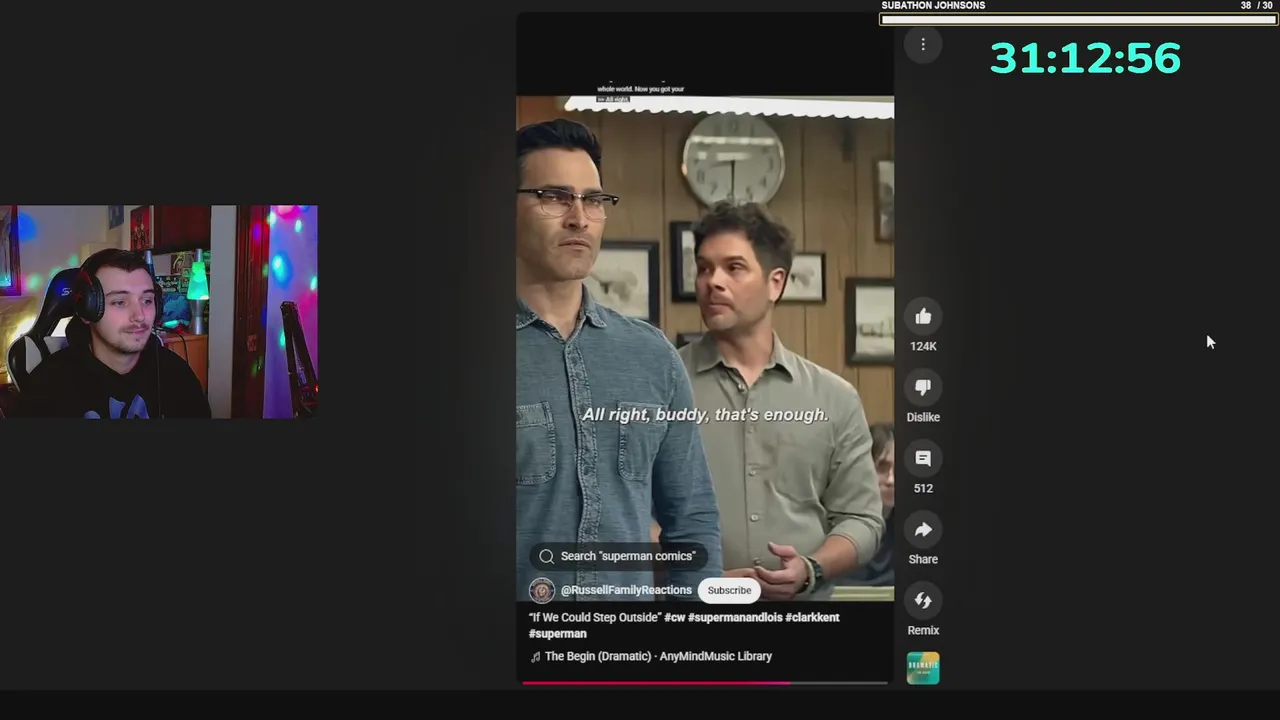Search "superman comics" suggestion chip
Viewport: 1280px width, 720px height.
pyautogui.click(x=618, y=556)
